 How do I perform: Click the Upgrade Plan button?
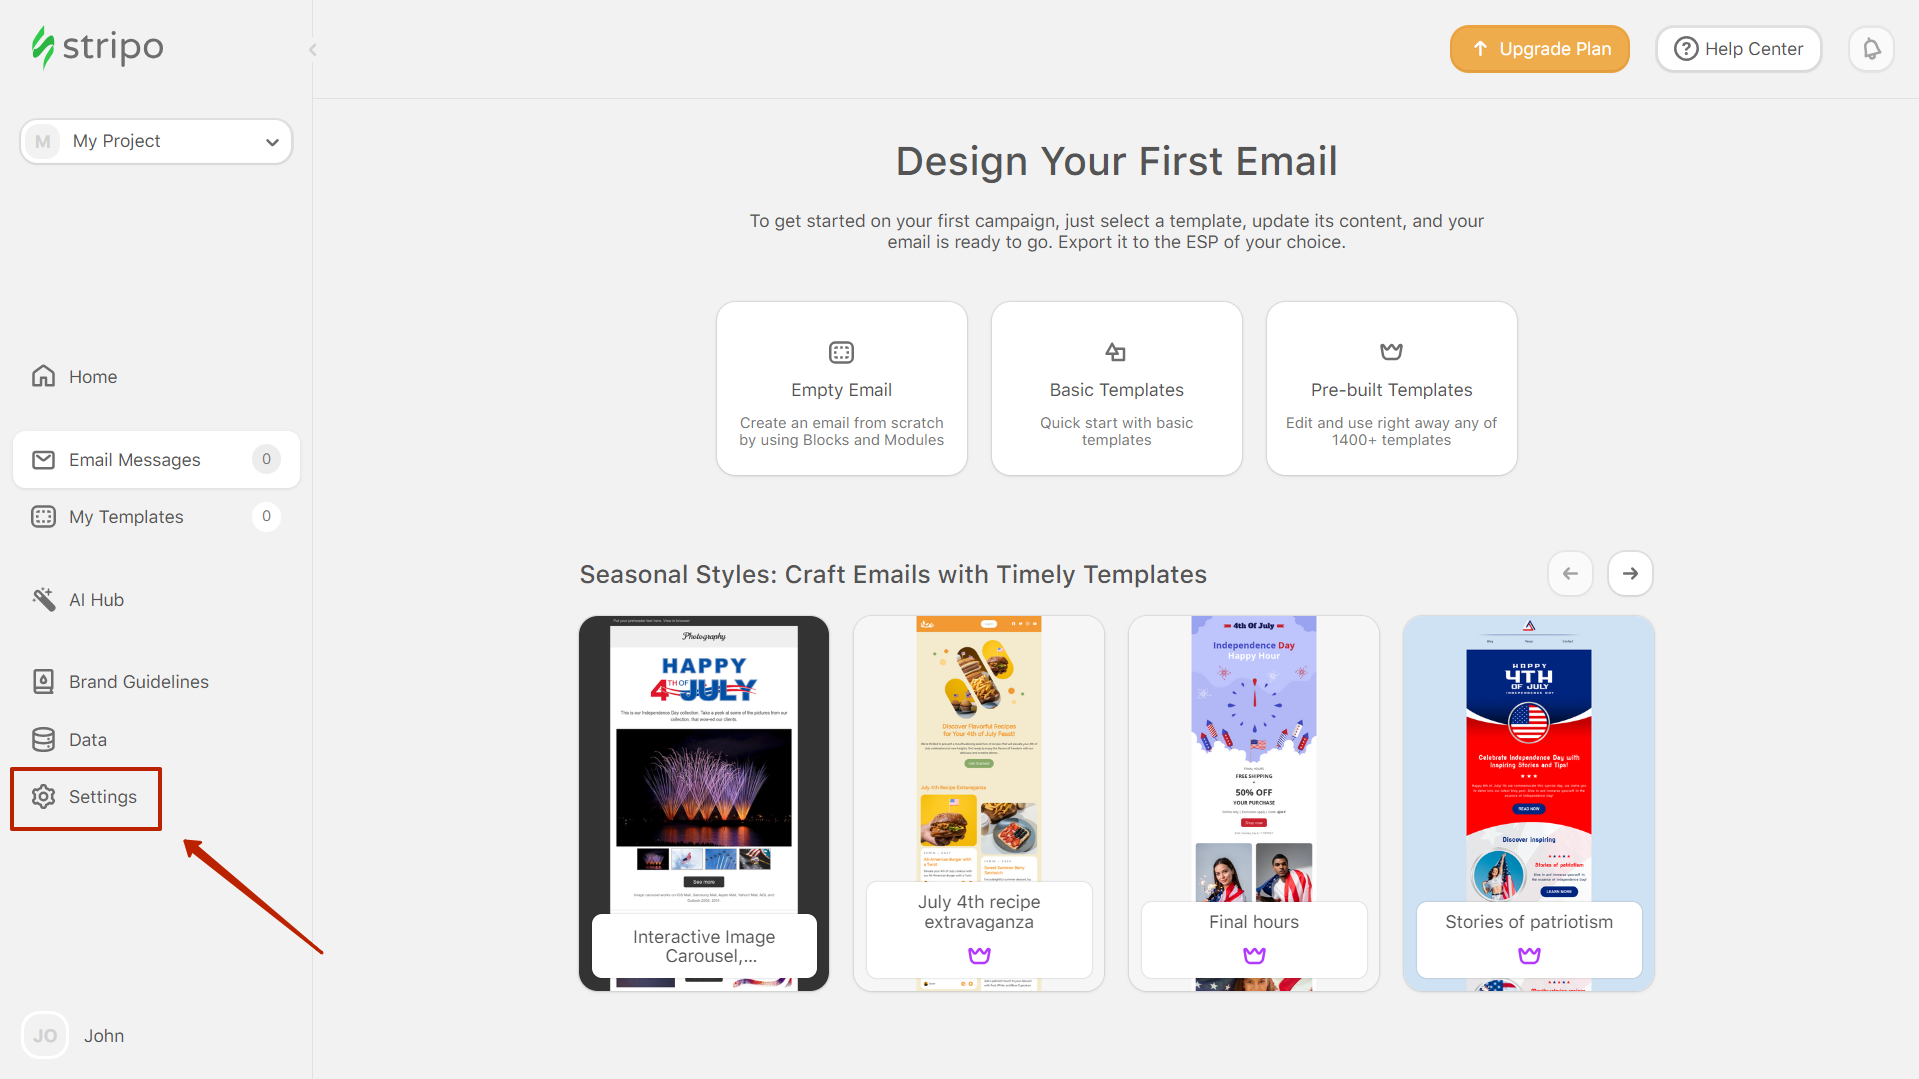coord(1539,49)
